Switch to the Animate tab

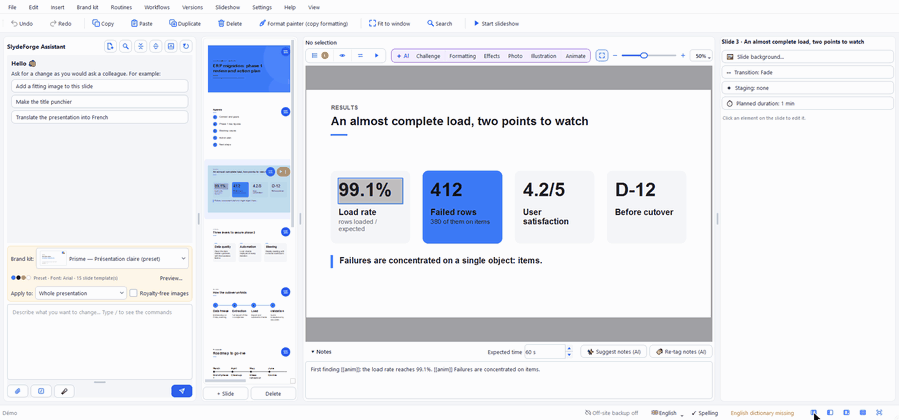coord(575,56)
